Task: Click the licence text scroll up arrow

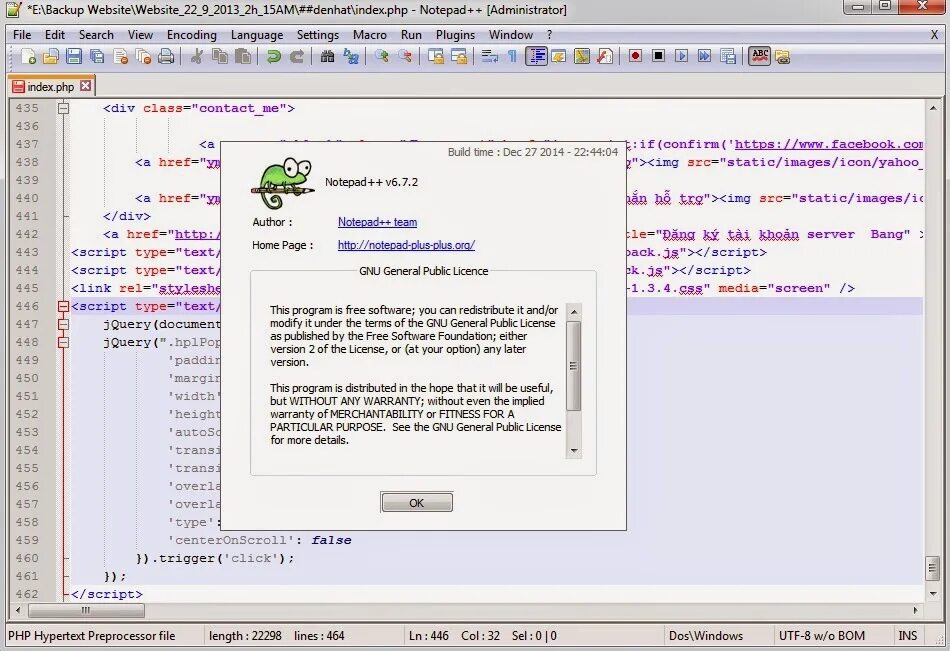Action: (573, 312)
